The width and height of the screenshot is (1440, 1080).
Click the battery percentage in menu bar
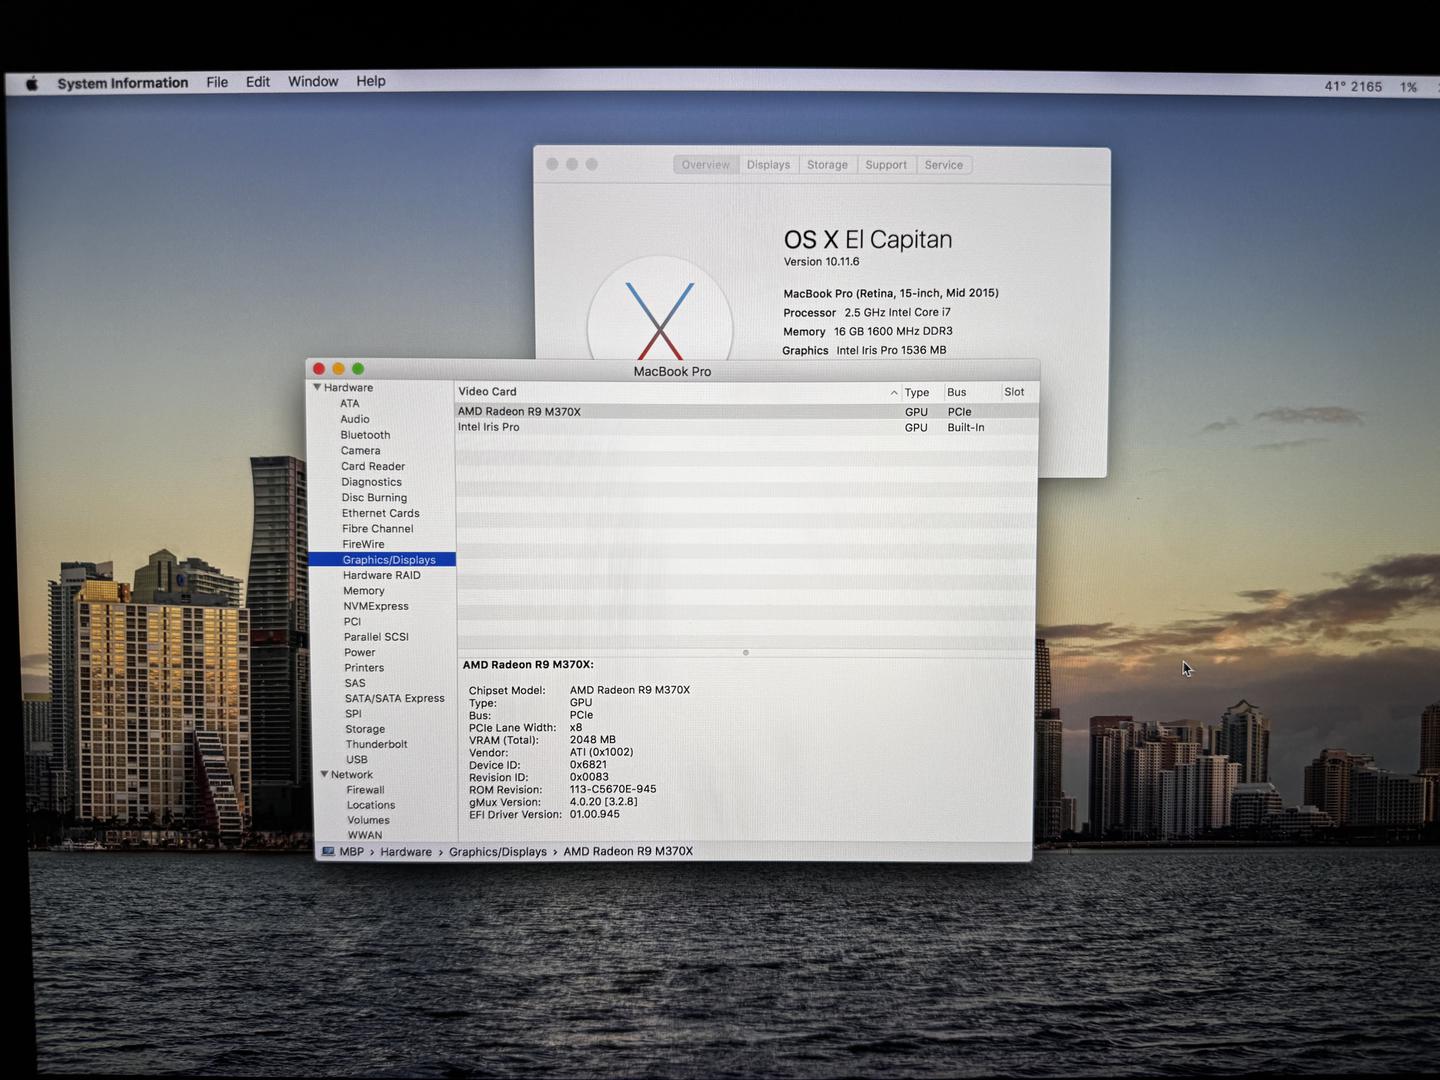pyautogui.click(x=1409, y=87)
